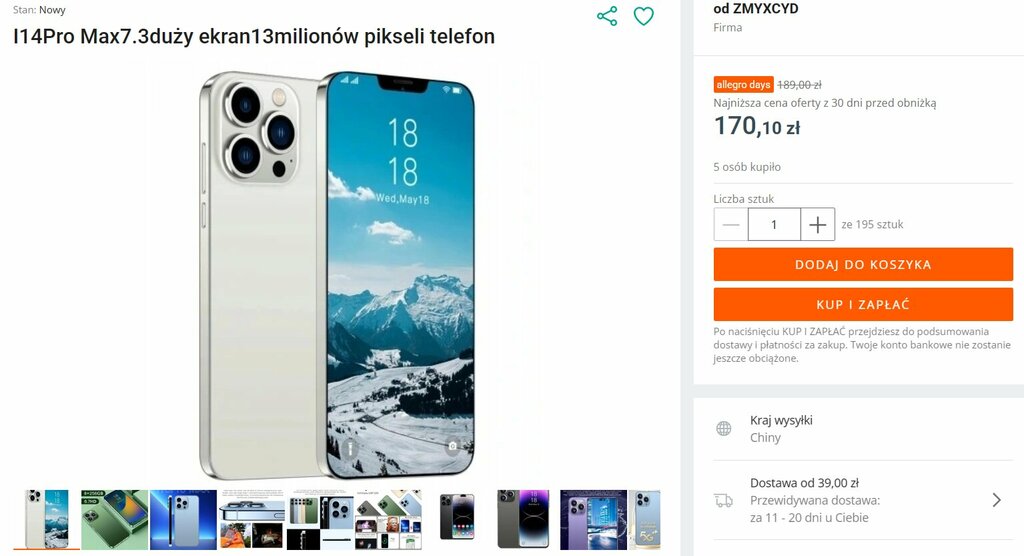Click the quantity input field showing 1
This screenshot has height=556, width=1024.
[x=774, y=225]
